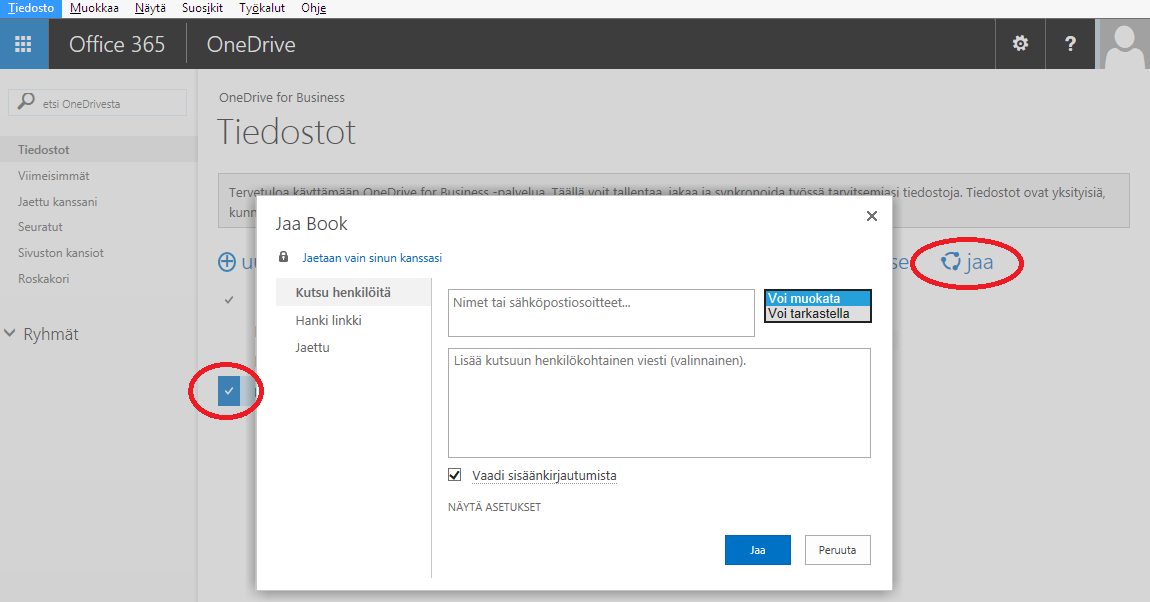
Task: Click the lock icon in the dialog
Action: pos(284,257)
